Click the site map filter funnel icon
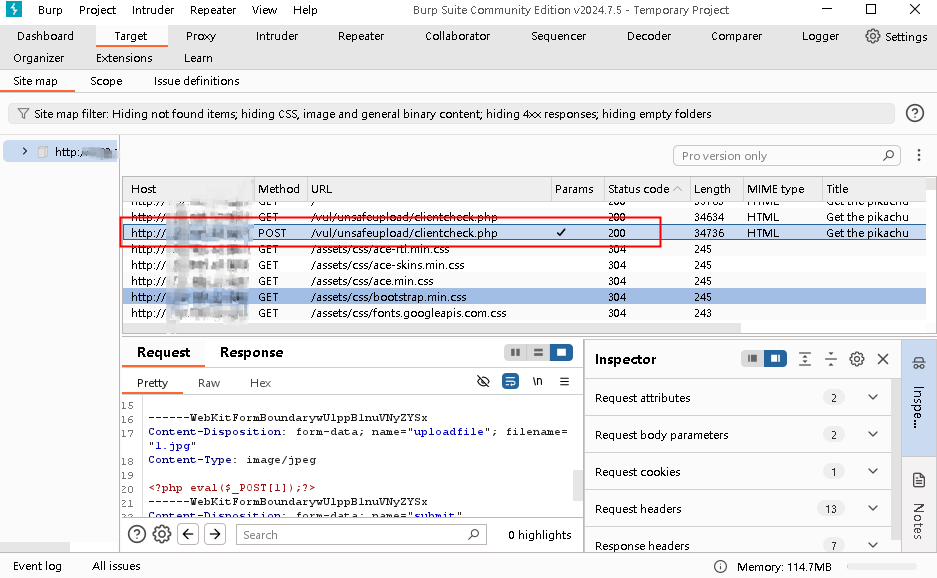 [23, 114]
